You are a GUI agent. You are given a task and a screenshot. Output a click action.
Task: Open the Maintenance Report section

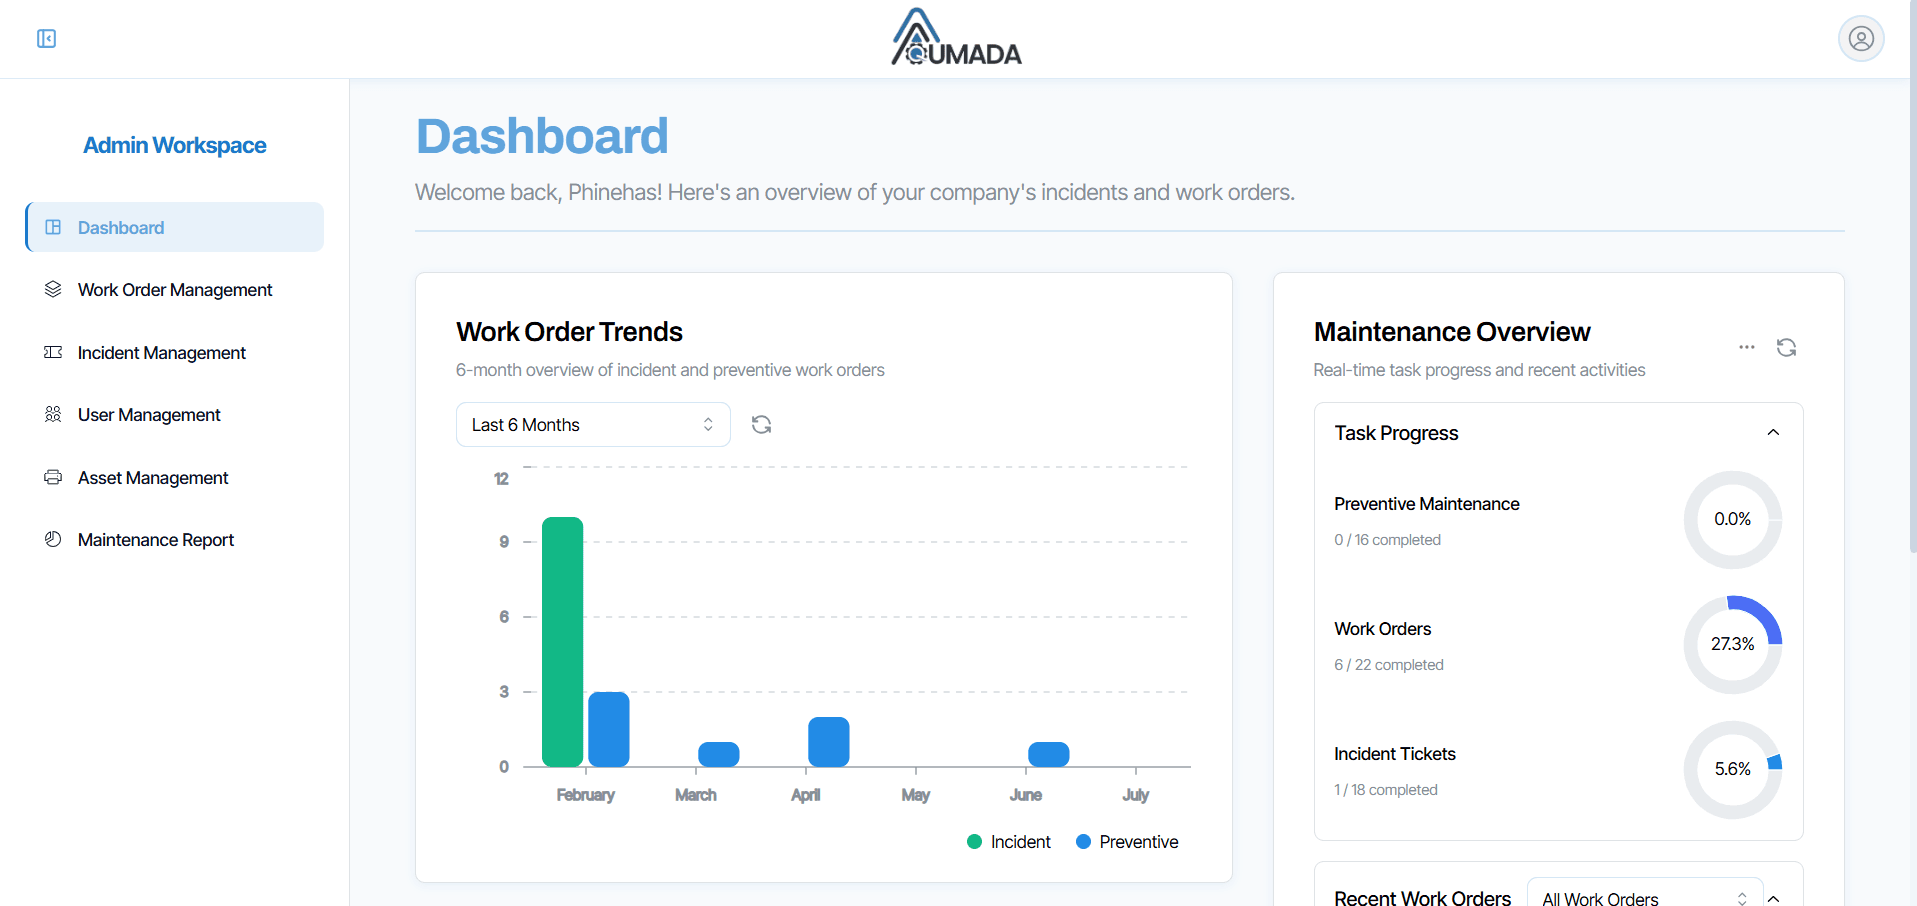pos(175,540)
